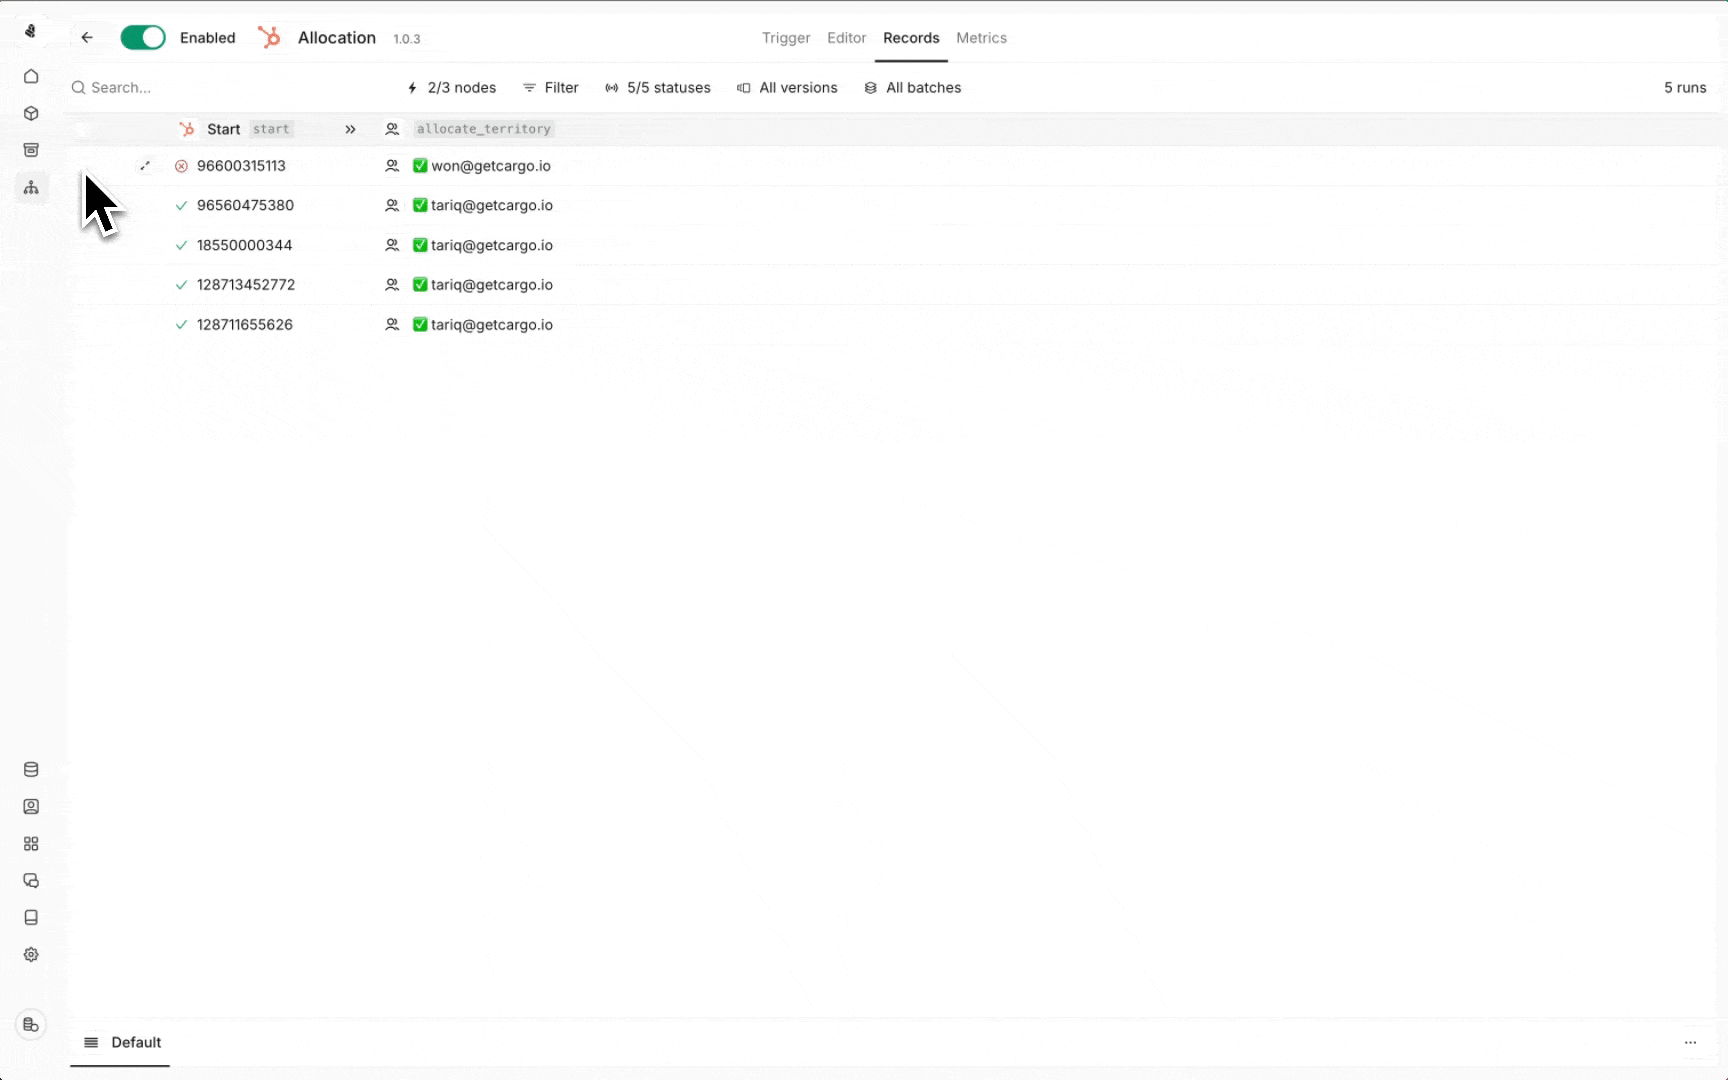Open record 96600315113

241,166
